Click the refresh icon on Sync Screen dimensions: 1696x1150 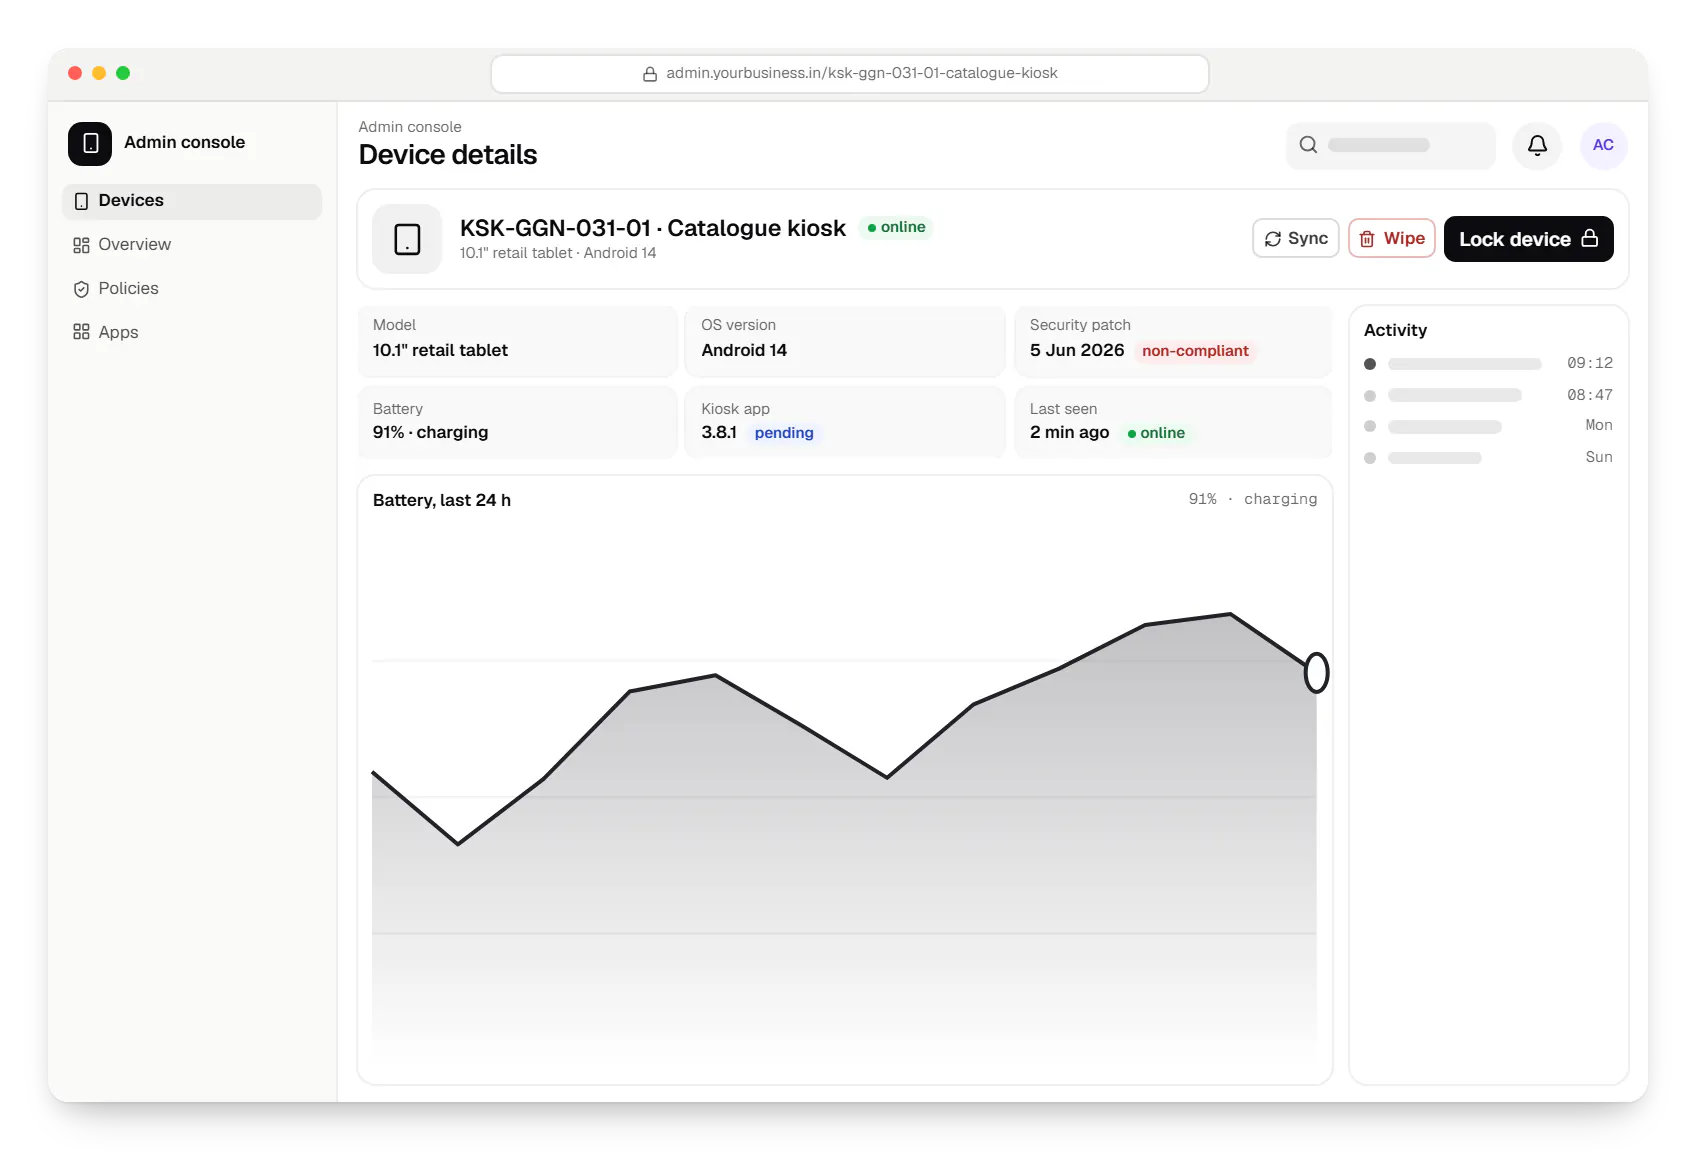coord(1272,239)
